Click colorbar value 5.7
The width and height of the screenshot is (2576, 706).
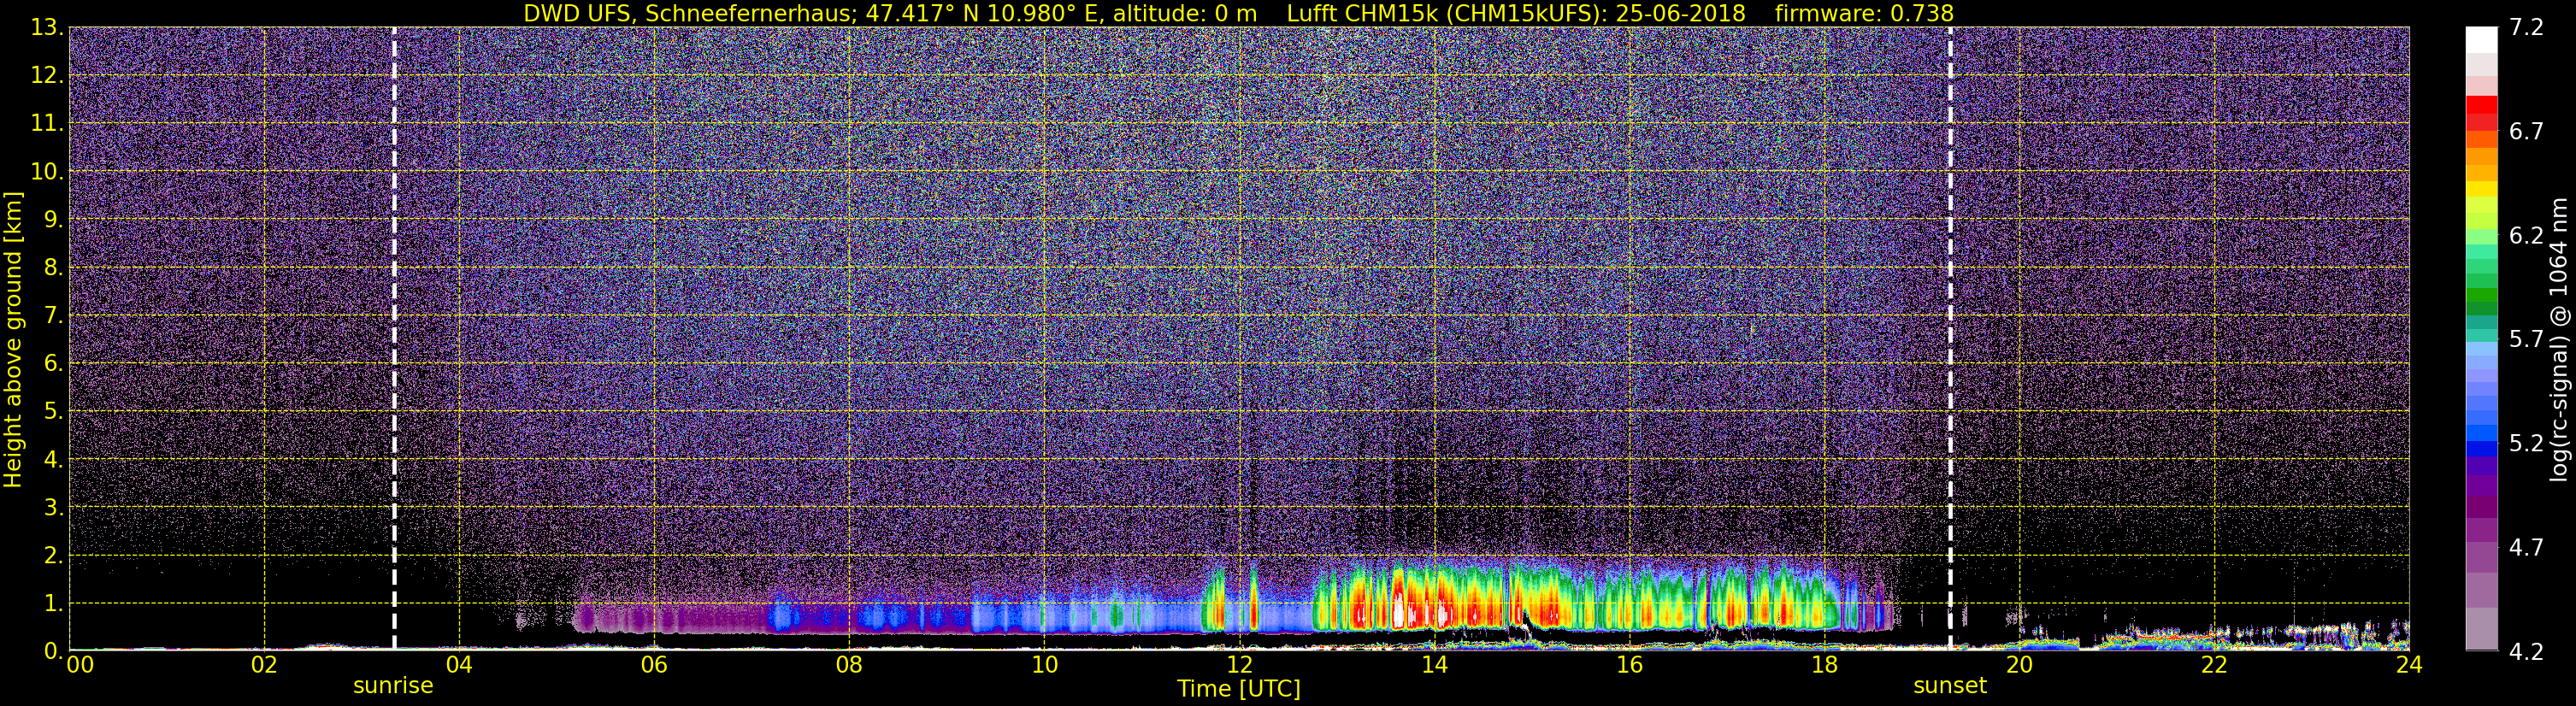pyautogui.click(x=2526, y=339)
